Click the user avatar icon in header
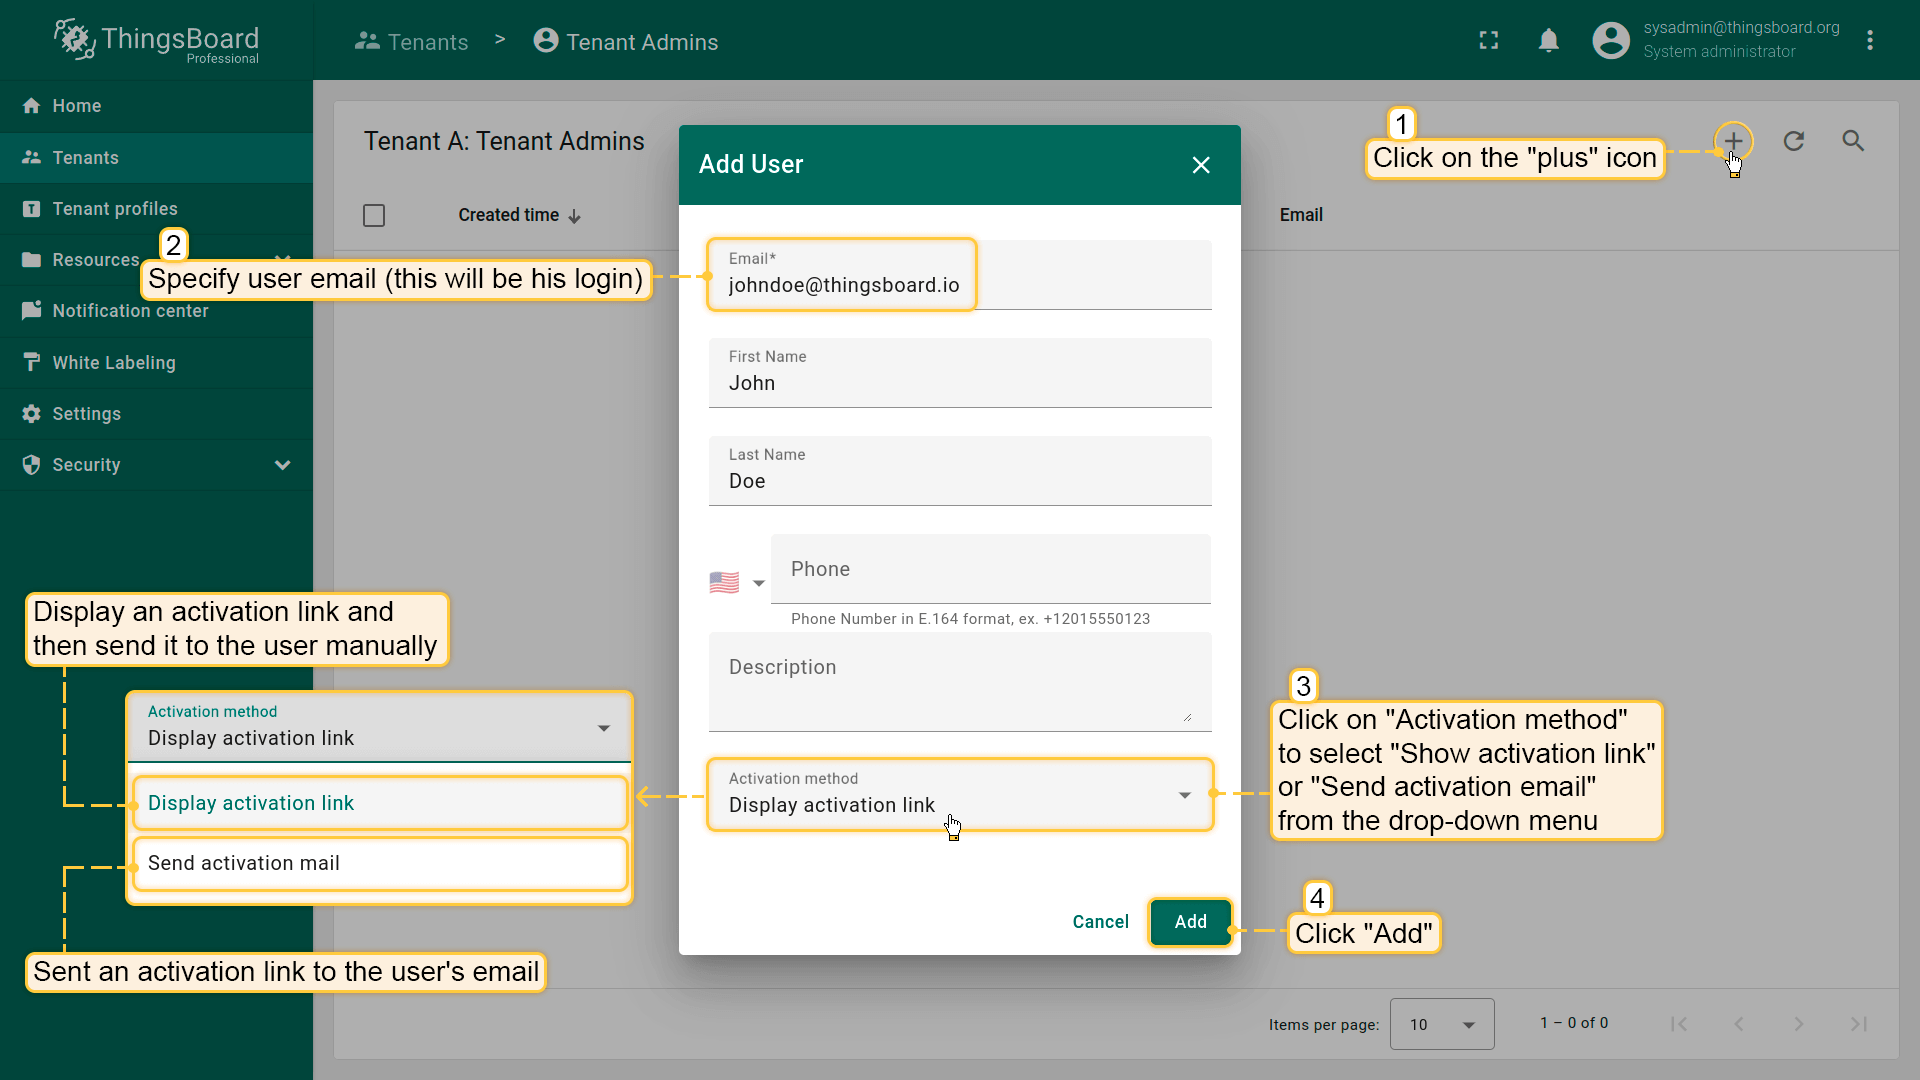The height and width of the screenshot is (1080, 1920). click(1611, 40)
